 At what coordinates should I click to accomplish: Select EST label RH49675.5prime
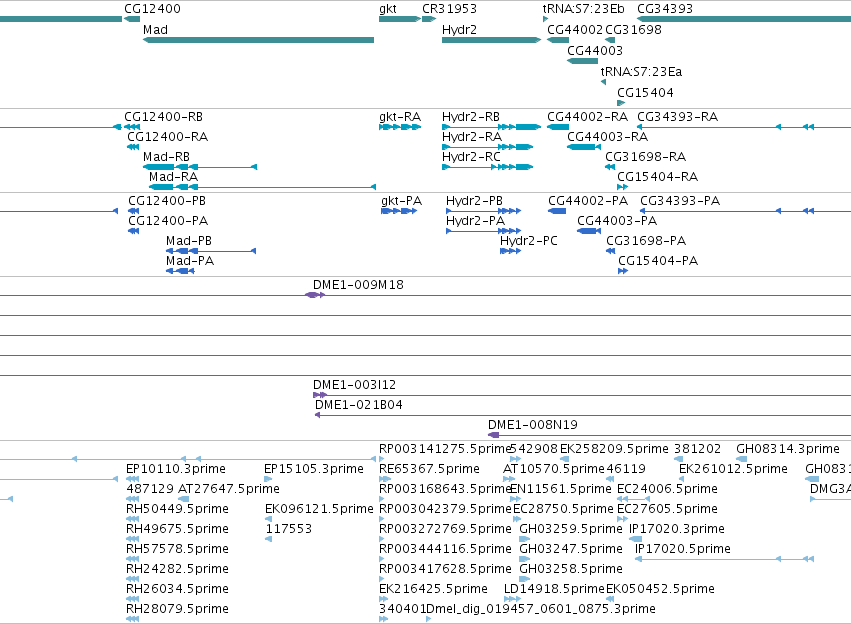177,529
